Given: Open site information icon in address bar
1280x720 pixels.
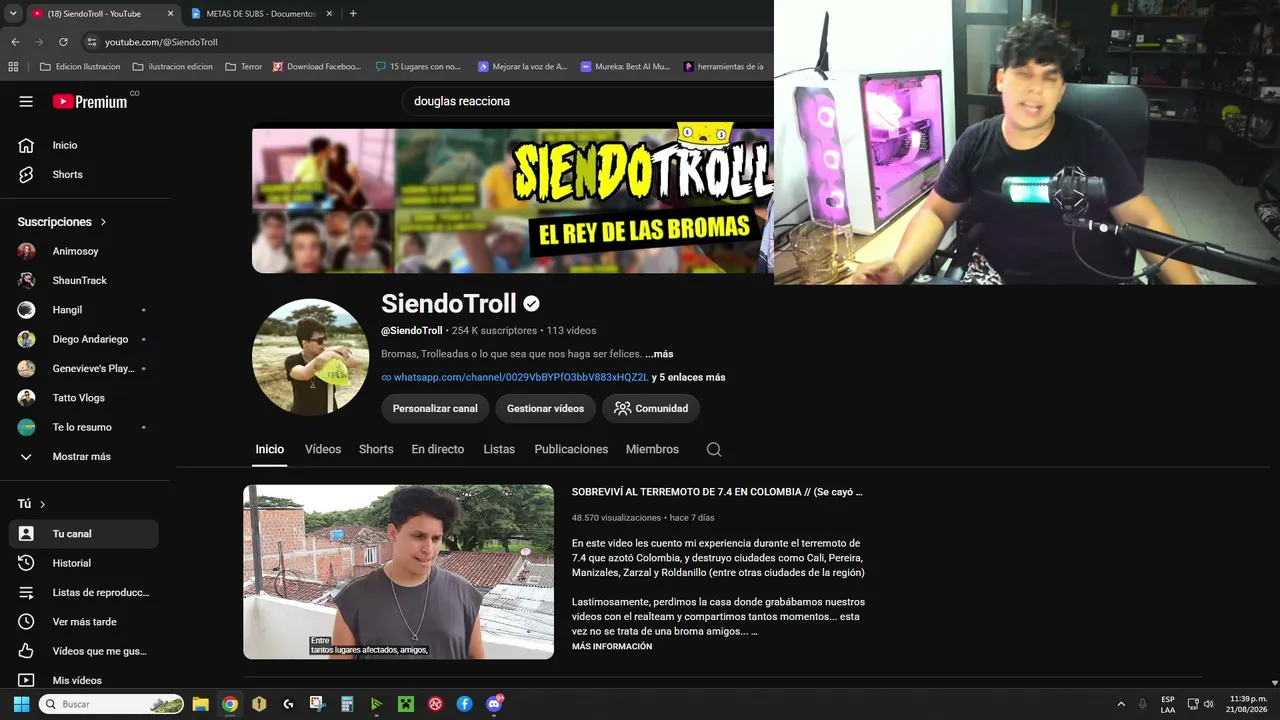Looking at the screenshot, I should pos(92,42).
